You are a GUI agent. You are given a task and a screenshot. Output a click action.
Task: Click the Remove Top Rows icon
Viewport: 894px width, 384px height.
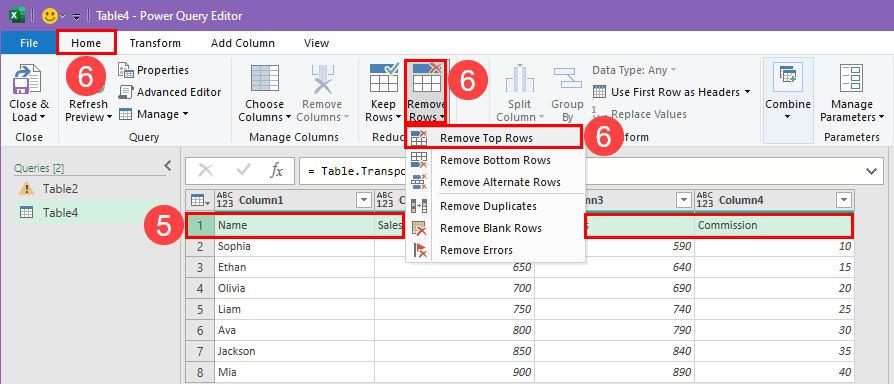pos(419,138)
